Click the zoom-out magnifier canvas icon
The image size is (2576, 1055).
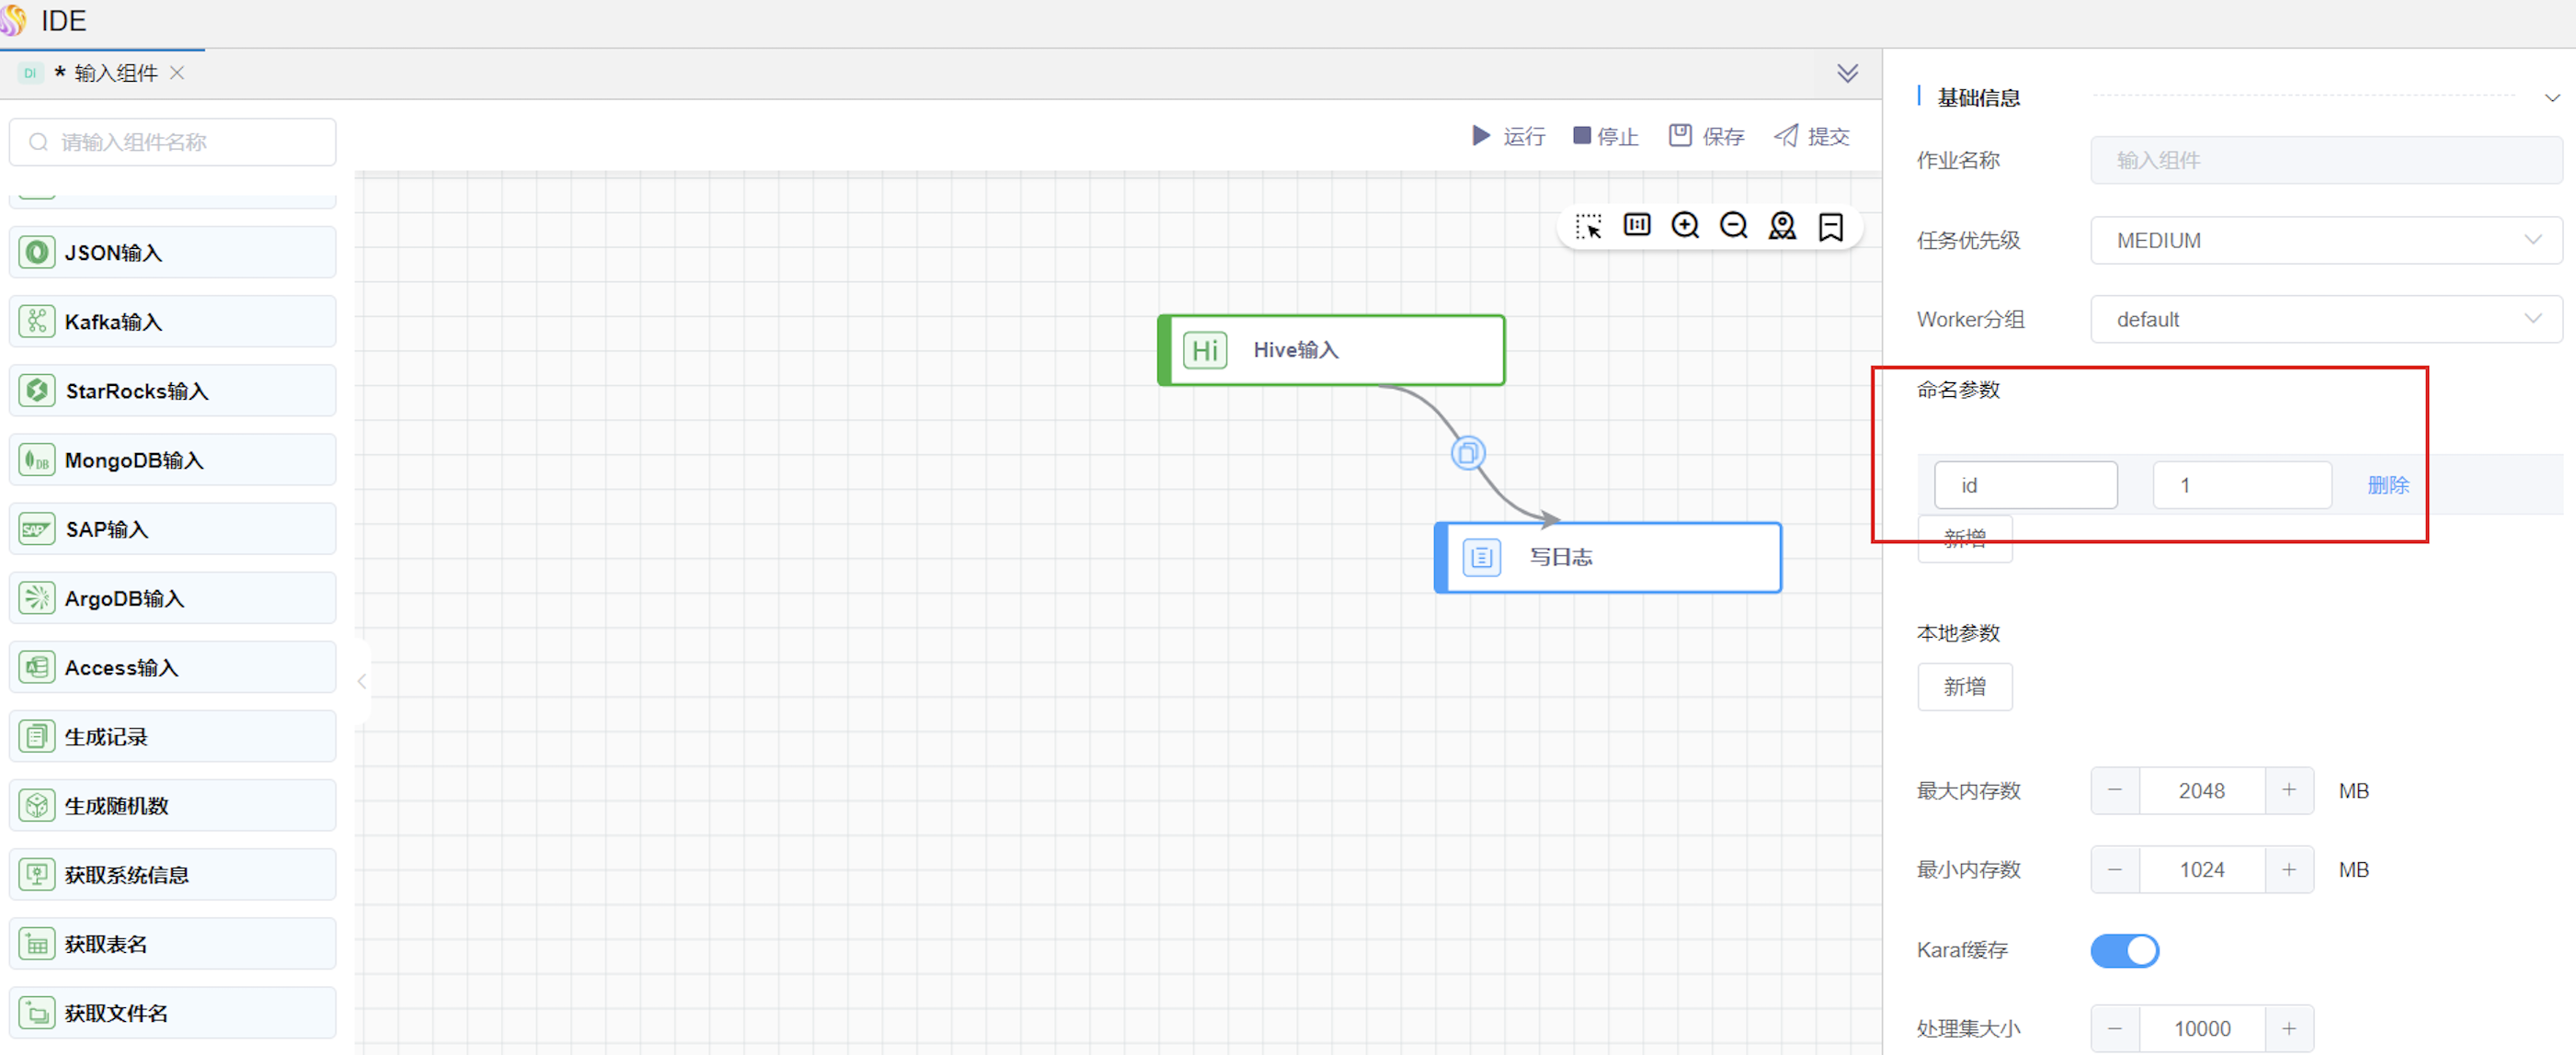[1733, 226]
